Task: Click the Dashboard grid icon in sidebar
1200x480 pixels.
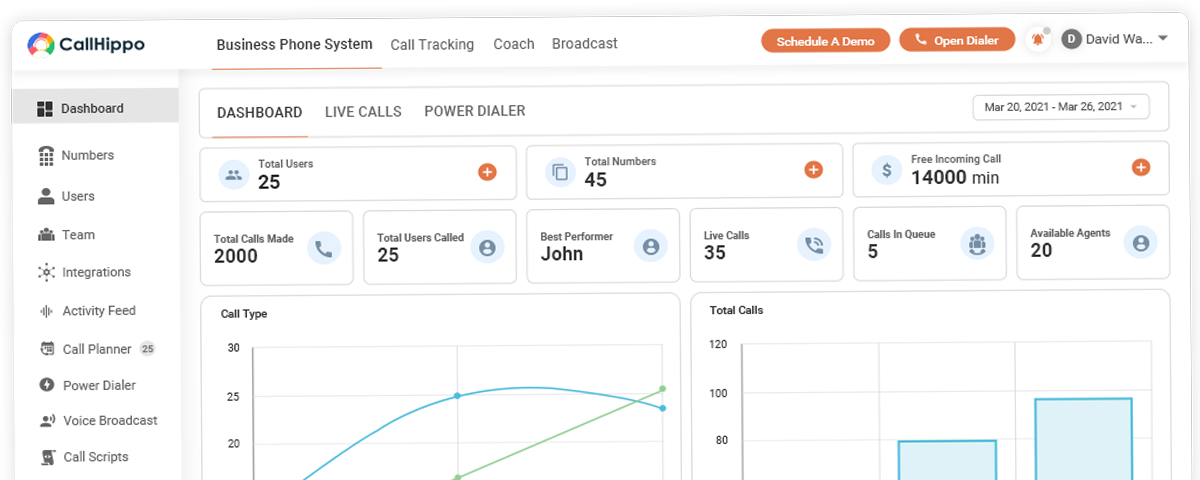Action: (x=45, y=108)
